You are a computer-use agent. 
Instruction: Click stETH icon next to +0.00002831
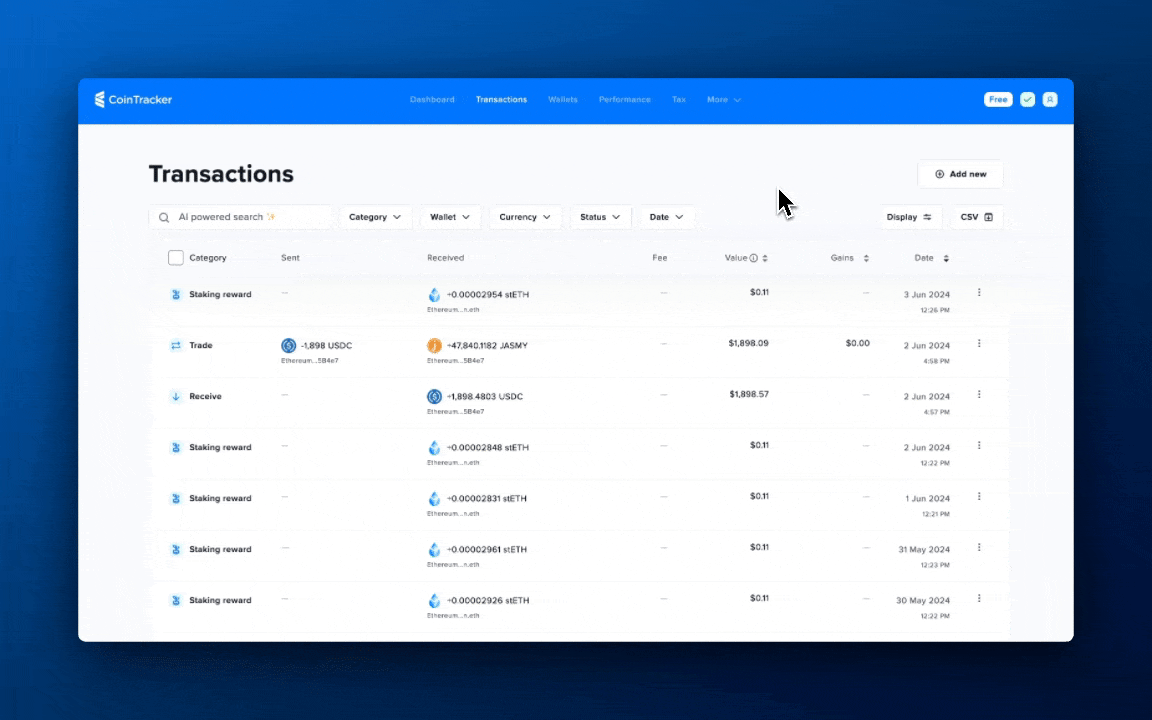point(434,498)
